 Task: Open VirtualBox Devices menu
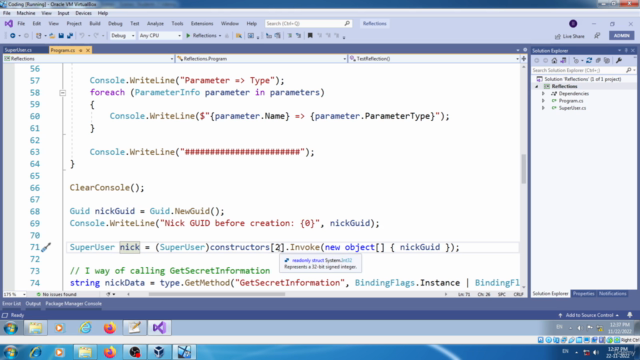(83, 13)
